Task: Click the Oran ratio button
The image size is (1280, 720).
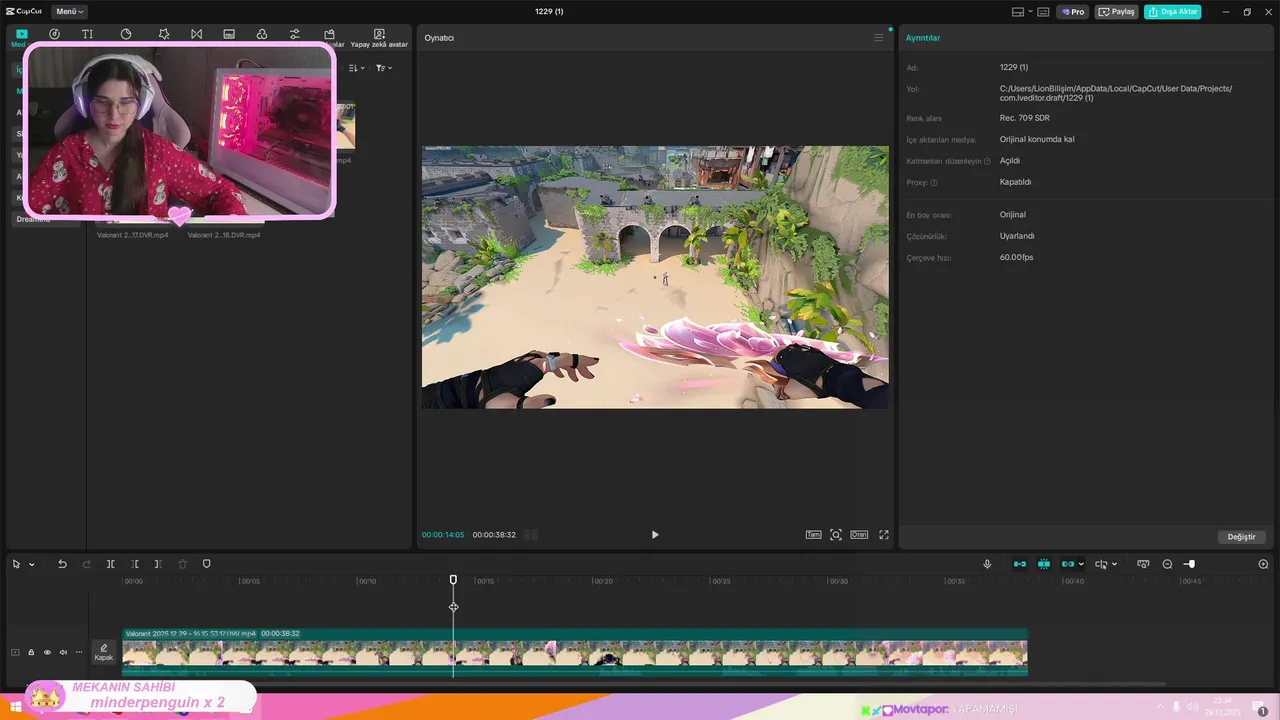Action: pyautogui.click(x=859, y=535)
